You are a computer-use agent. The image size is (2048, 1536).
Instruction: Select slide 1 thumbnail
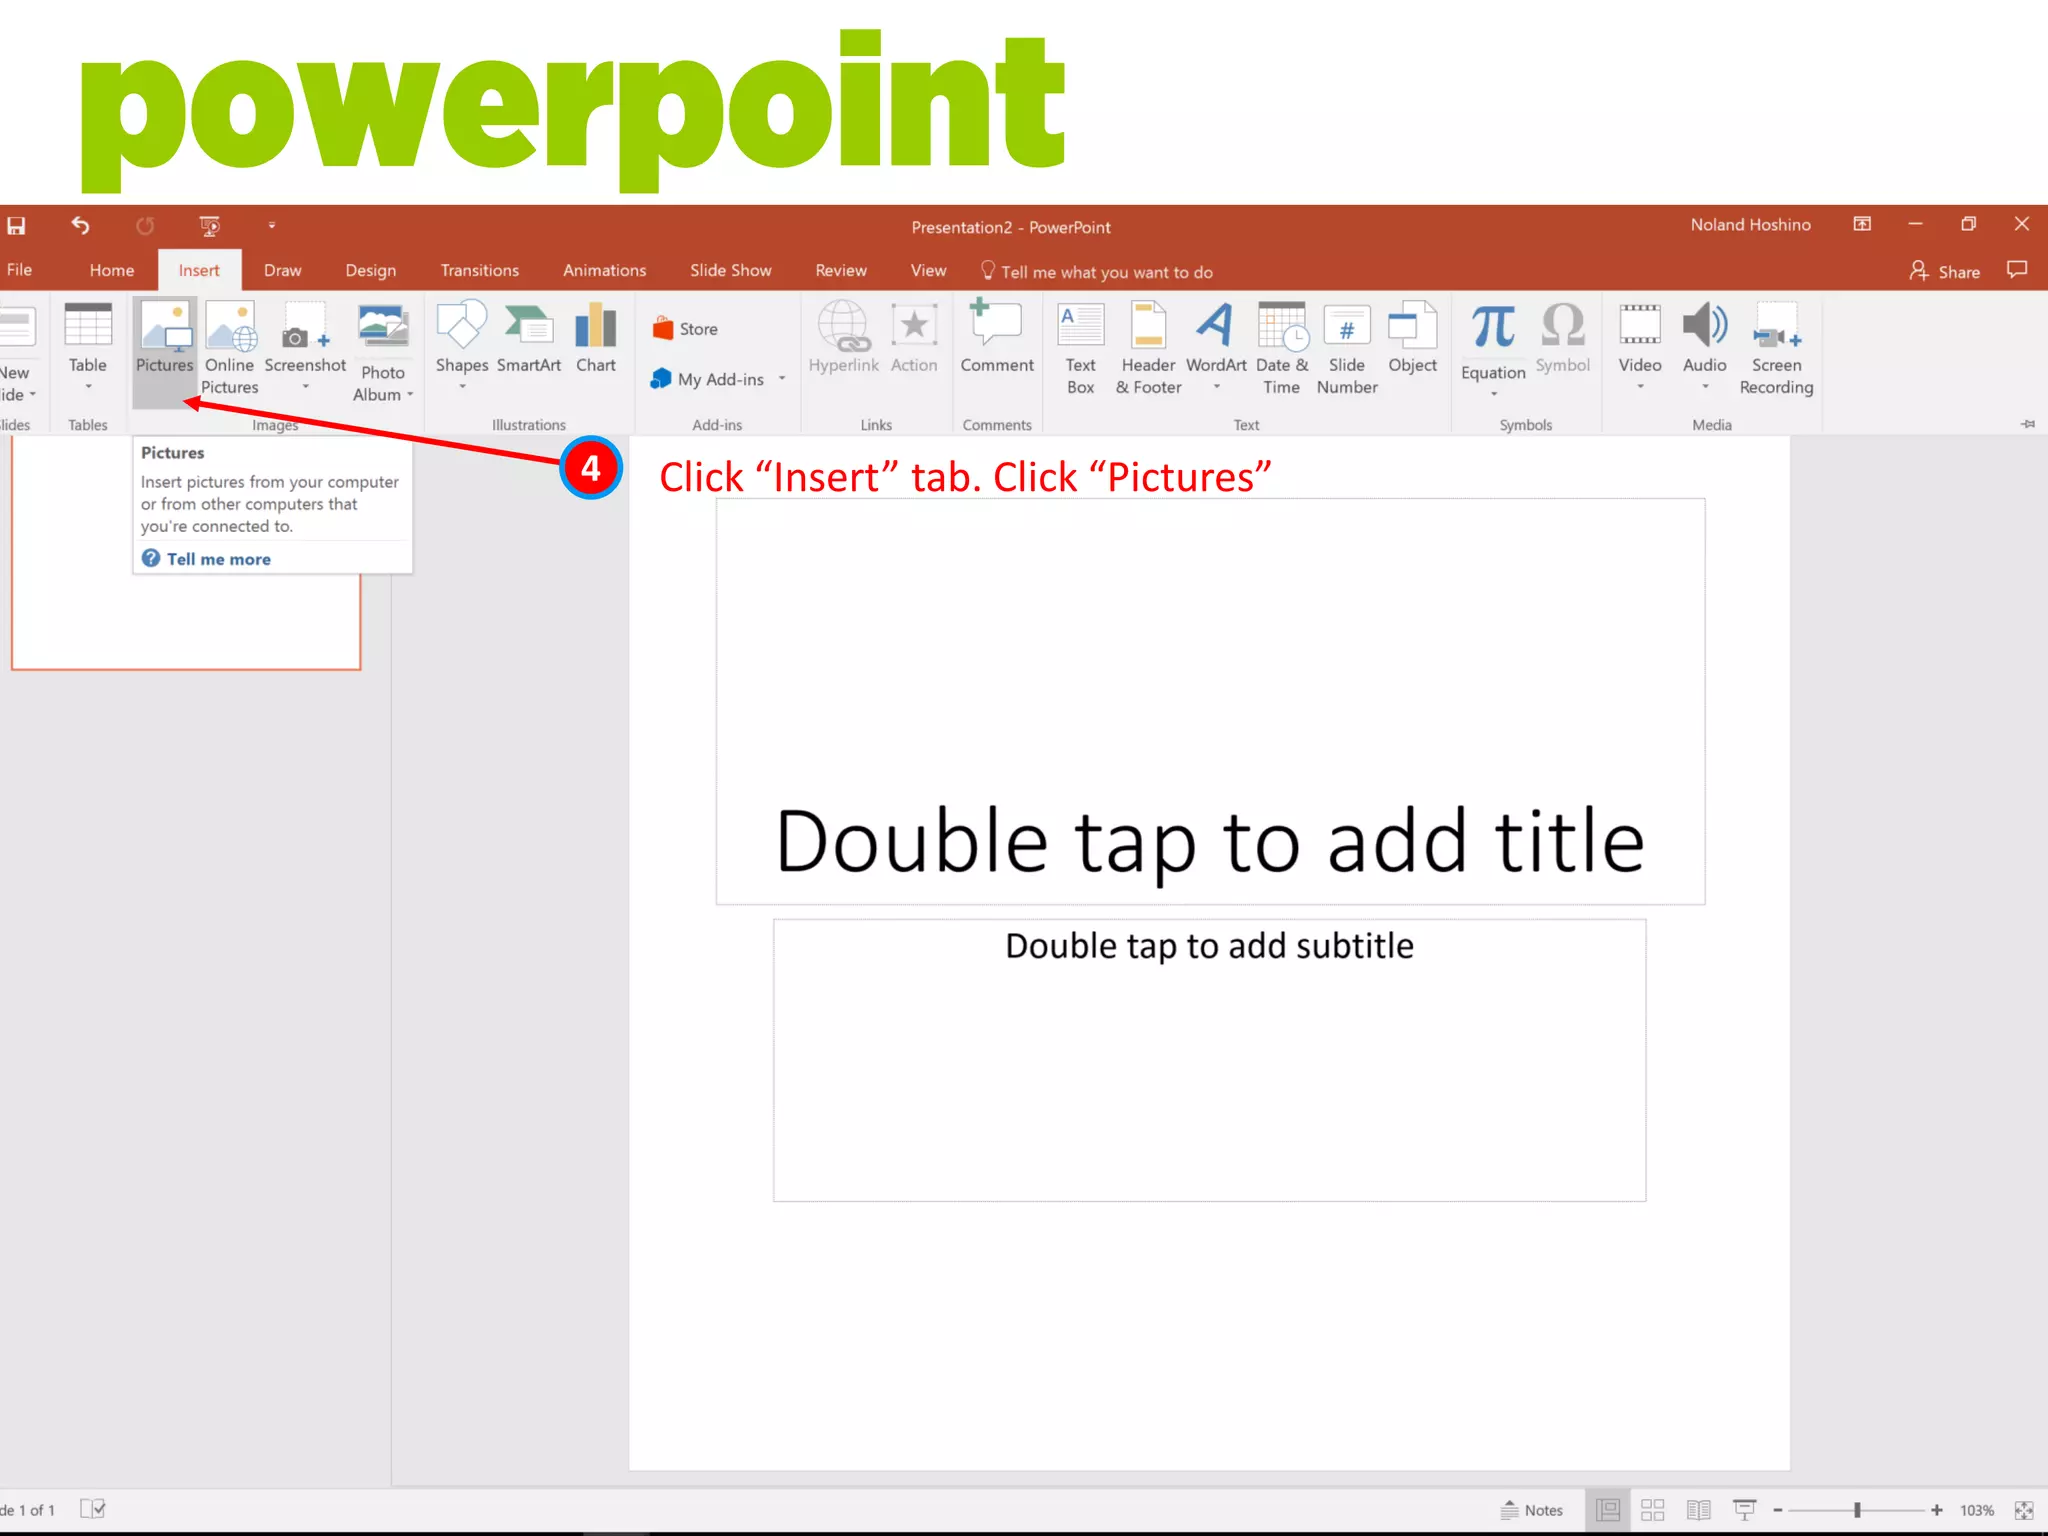[x=186, y=620]
